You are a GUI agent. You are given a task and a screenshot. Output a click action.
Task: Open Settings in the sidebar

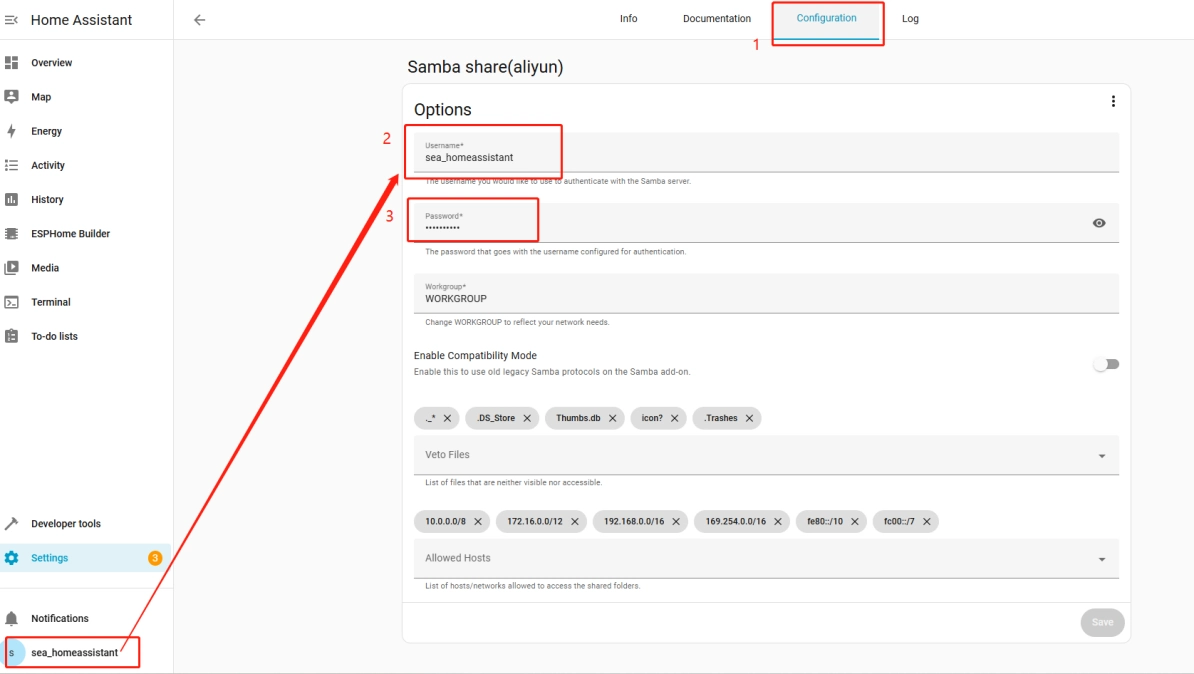[x=50, y=558]
